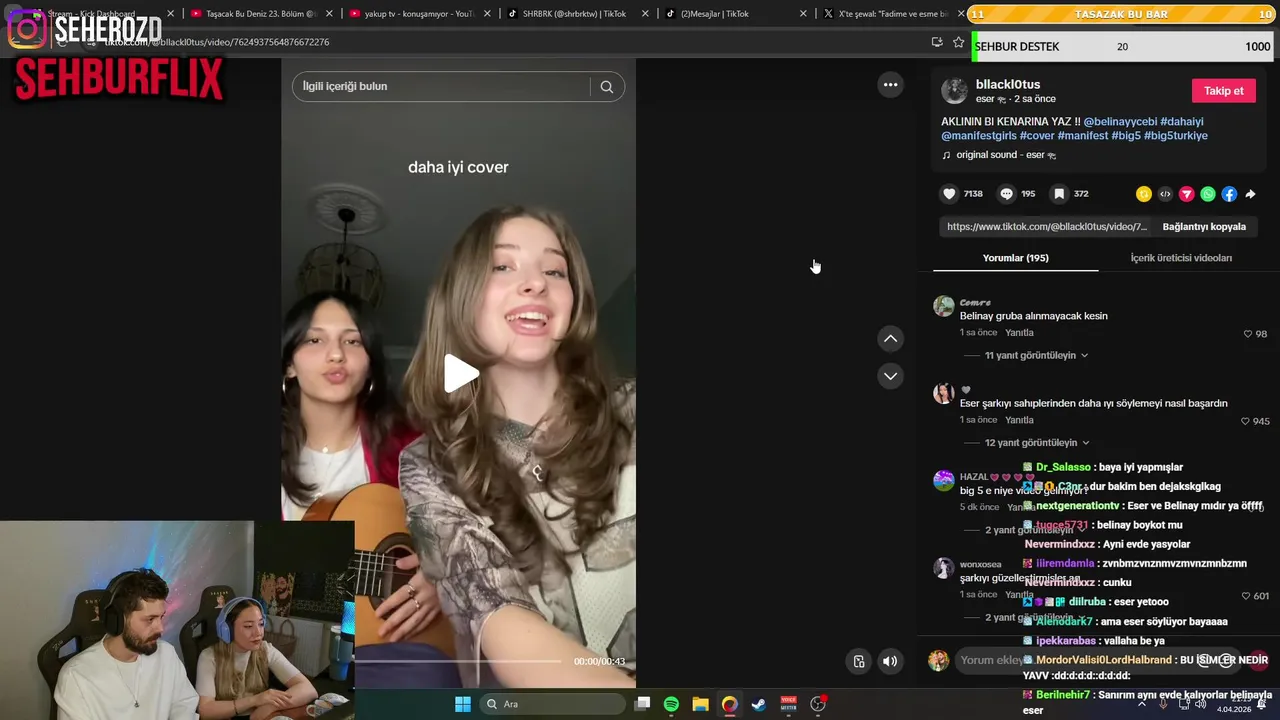Reply to the 'Belinay gruba alınmayacak kesin' comment
The height and width of the screenshot is (720, 1280).
click(1019, 333)
